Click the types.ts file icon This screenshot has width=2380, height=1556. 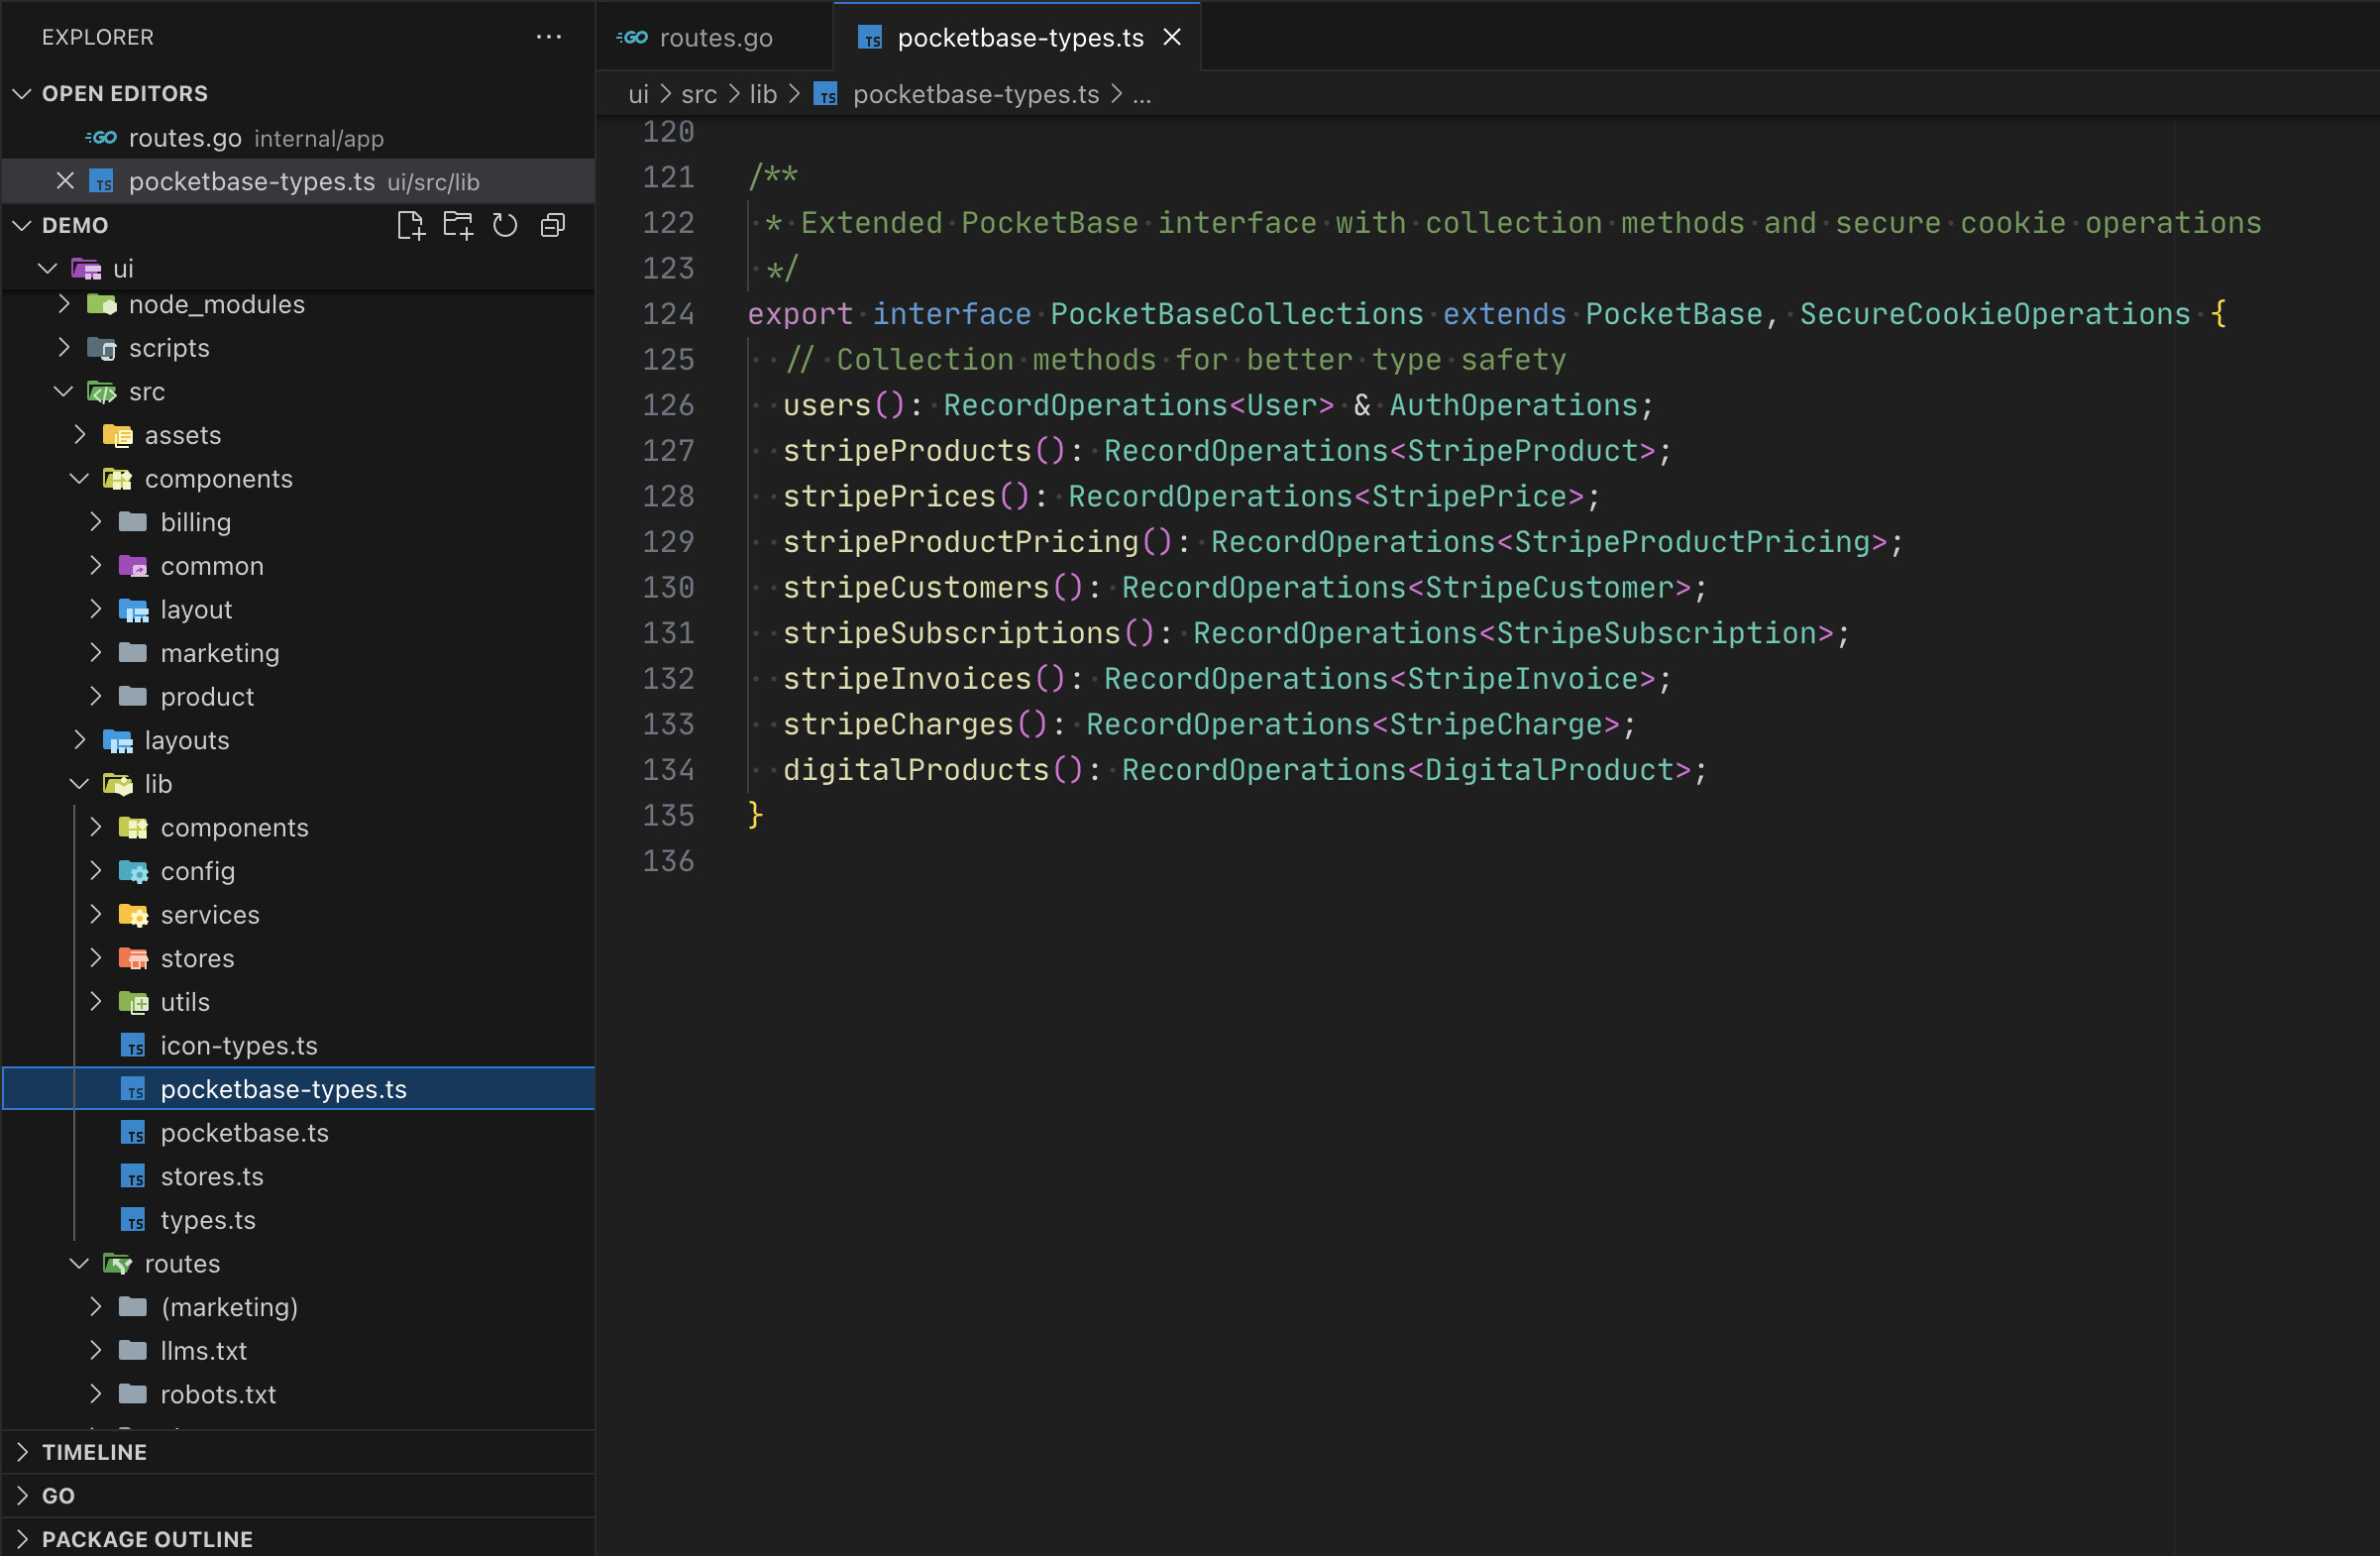(133, 1220)
